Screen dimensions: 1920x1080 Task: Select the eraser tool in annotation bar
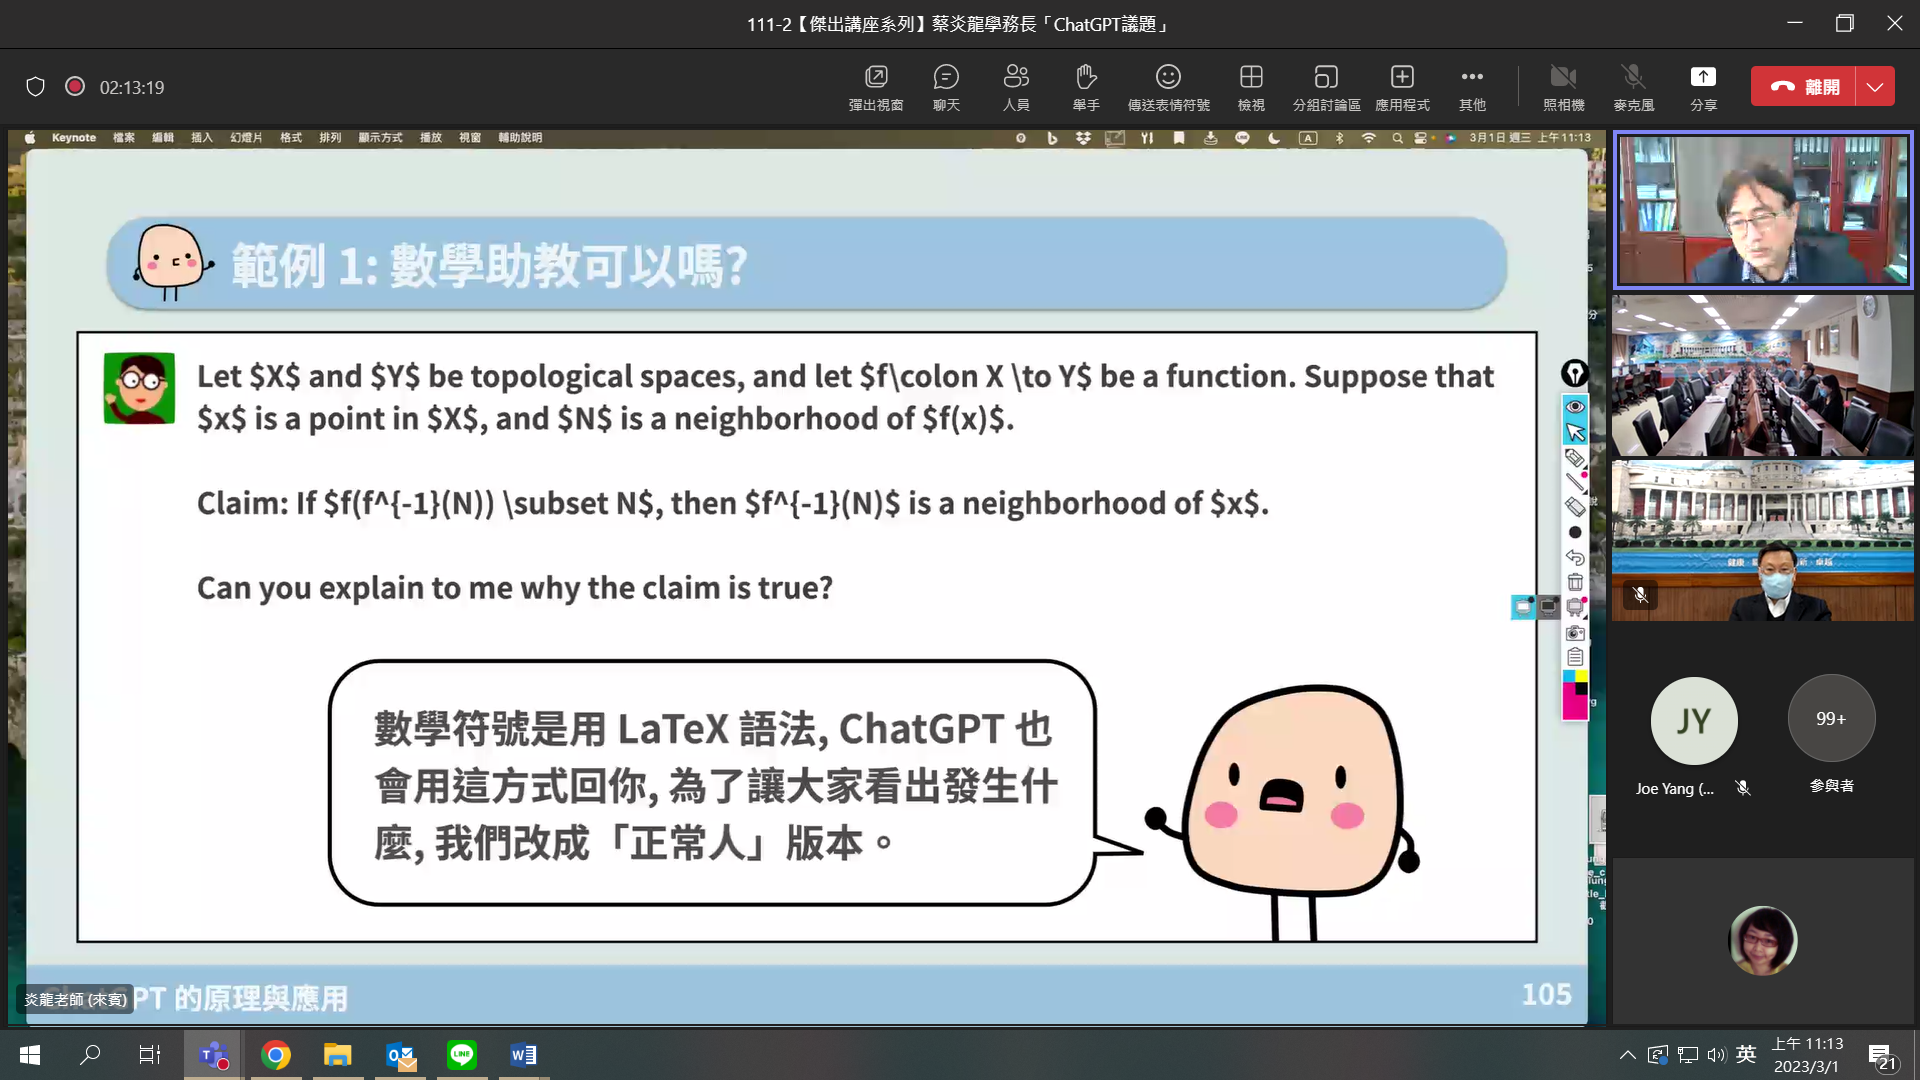tap(1575, 507)
